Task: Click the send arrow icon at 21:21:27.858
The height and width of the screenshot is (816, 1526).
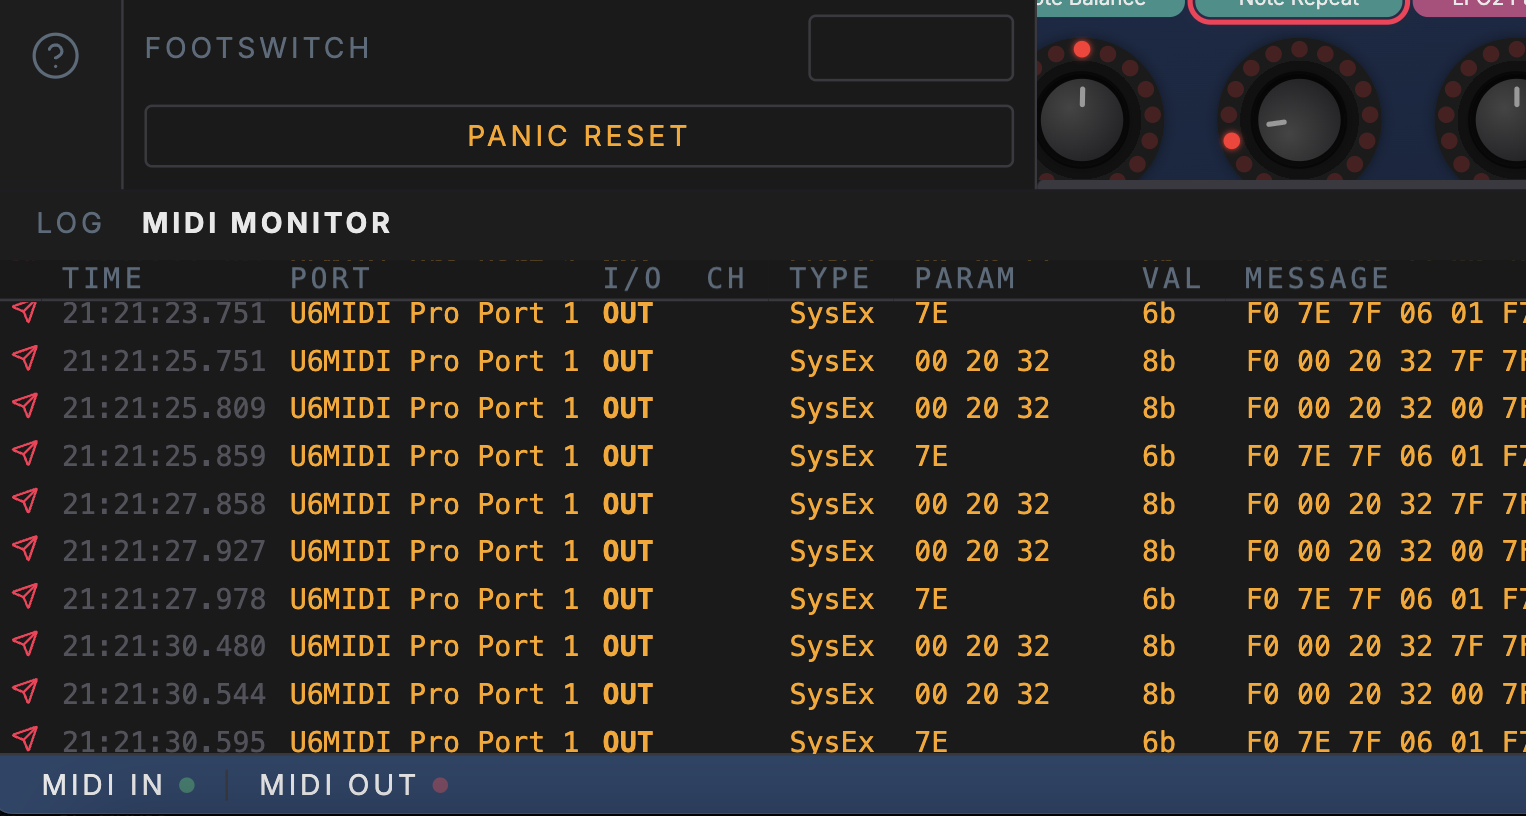Action: click(x=25, y=502)
